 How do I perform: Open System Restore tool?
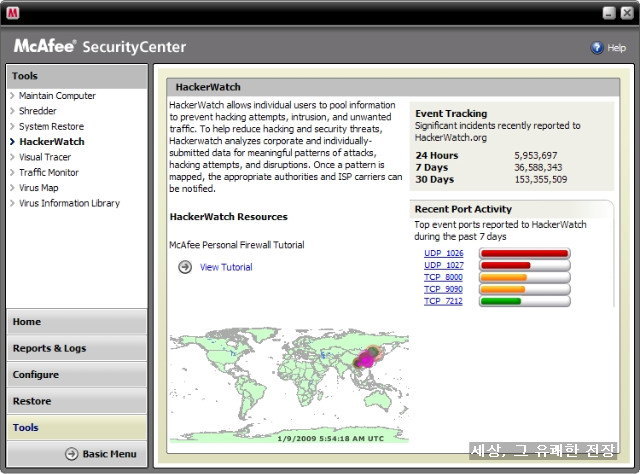click(51, 126)
